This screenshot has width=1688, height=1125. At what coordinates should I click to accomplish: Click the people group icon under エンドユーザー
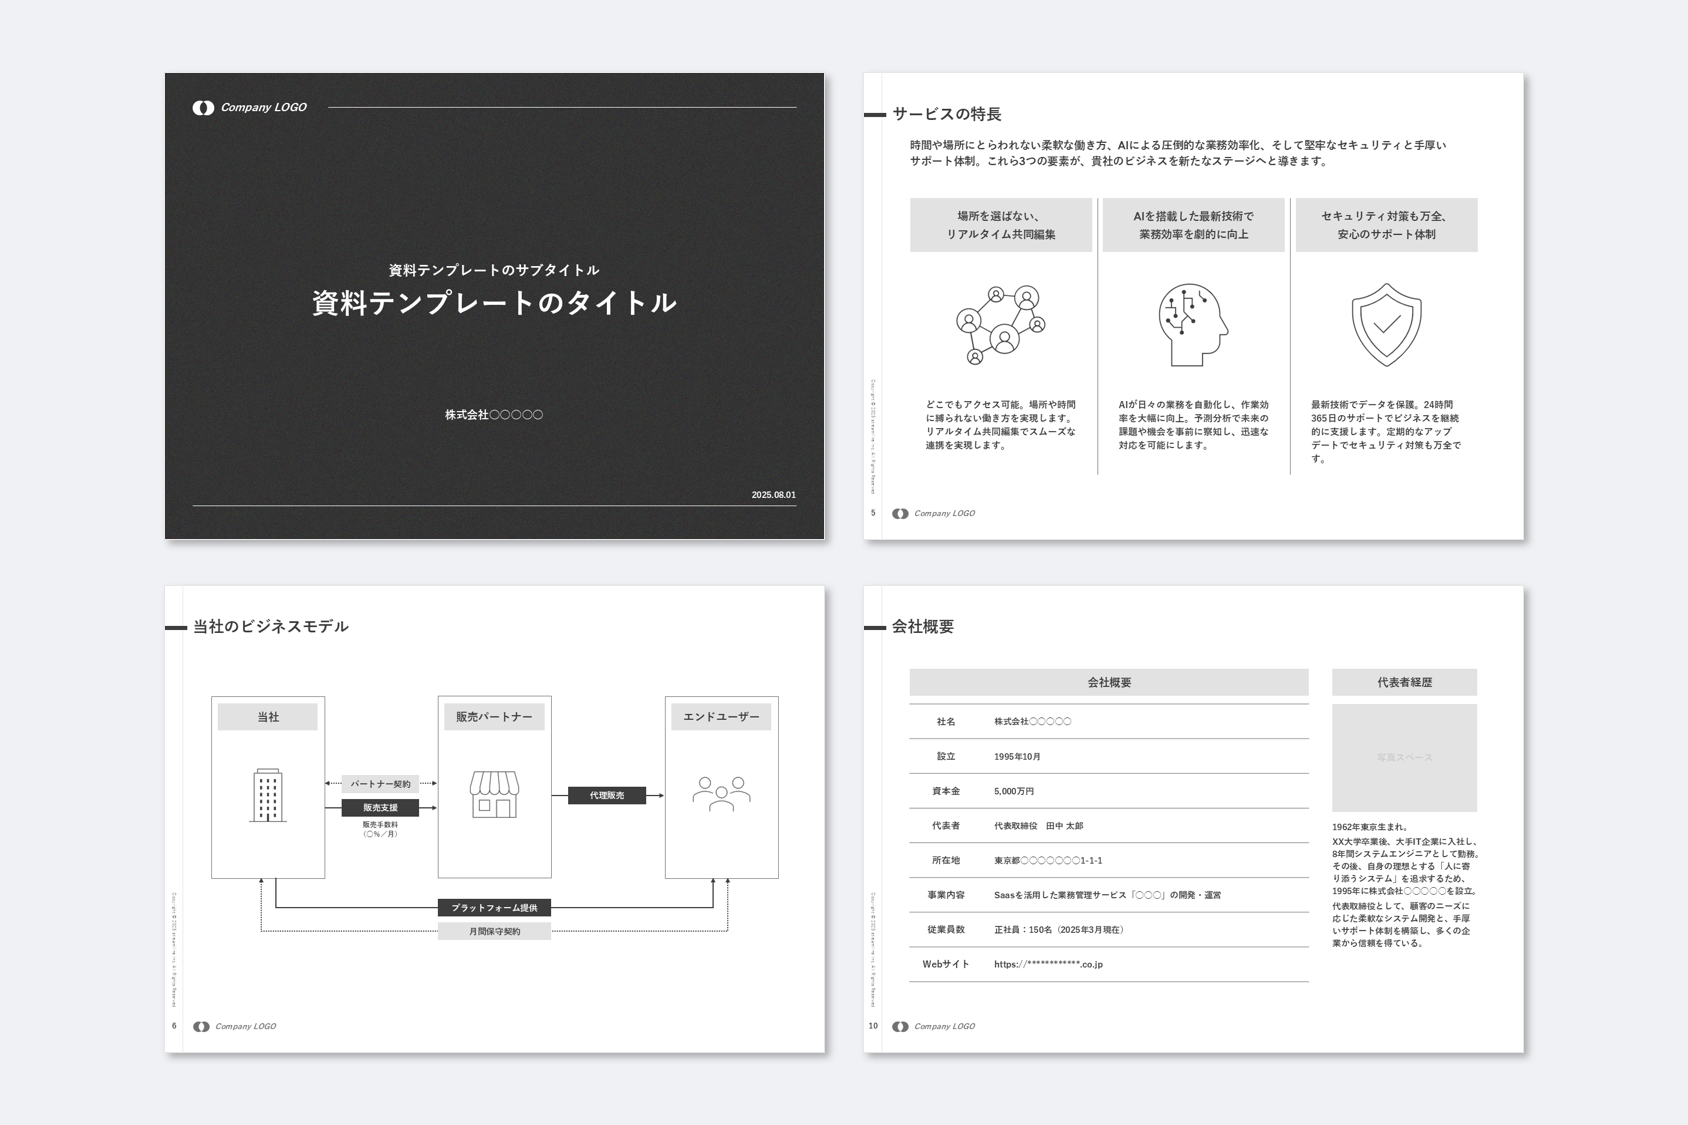coord(721,793)
